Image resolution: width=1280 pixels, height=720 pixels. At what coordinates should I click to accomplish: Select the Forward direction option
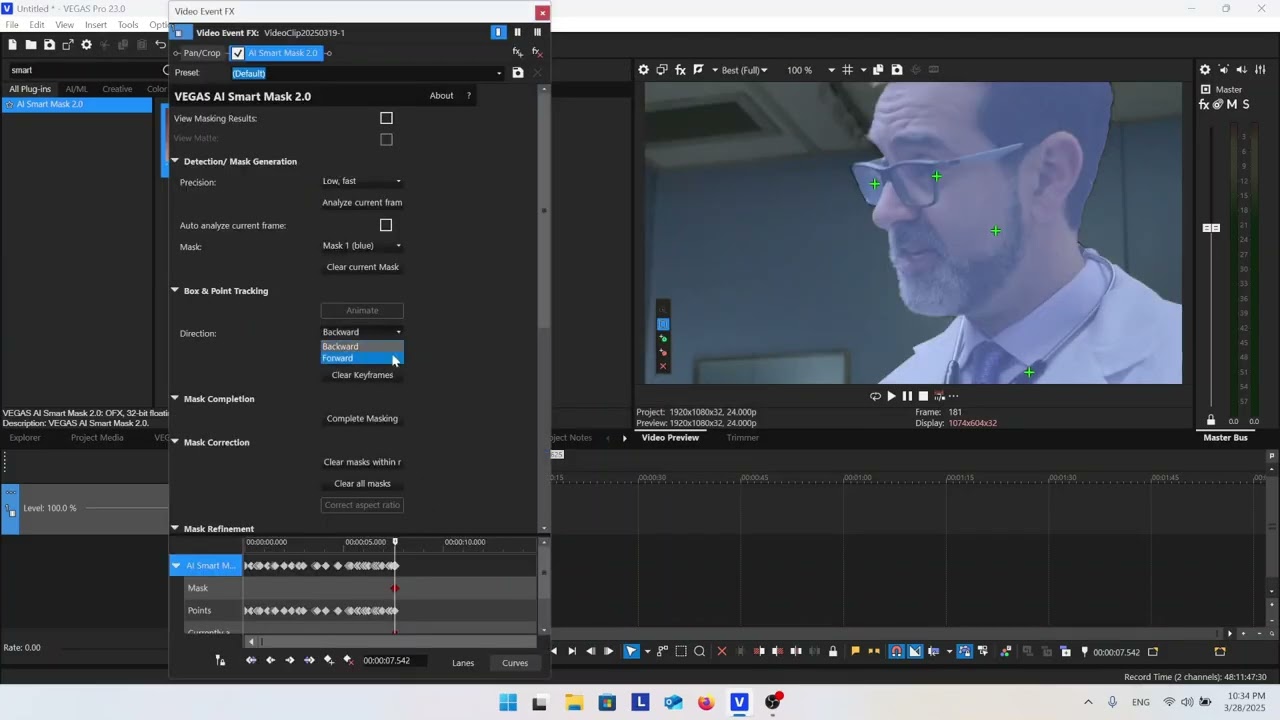click(x=362, y=358)
